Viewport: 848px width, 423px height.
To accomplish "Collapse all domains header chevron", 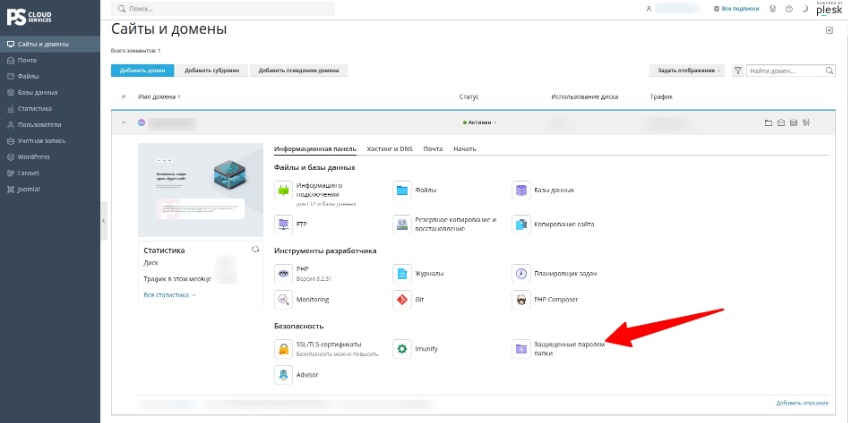I will click(x=124, y=97).
